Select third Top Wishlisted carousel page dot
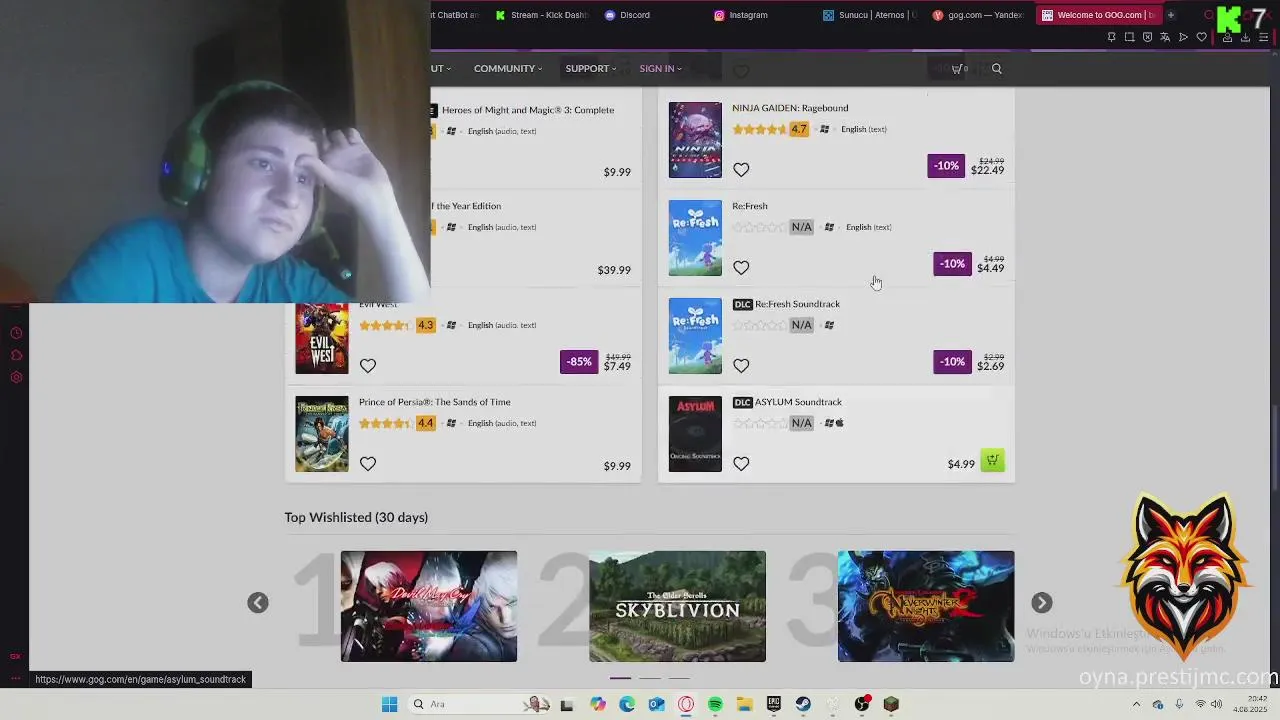 point(679,678)
